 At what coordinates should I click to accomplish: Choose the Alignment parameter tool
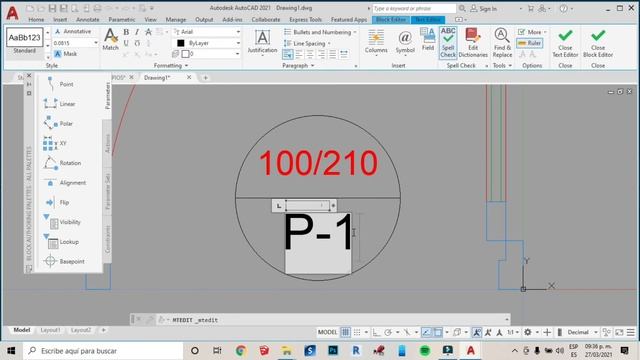tap(64, 182)
